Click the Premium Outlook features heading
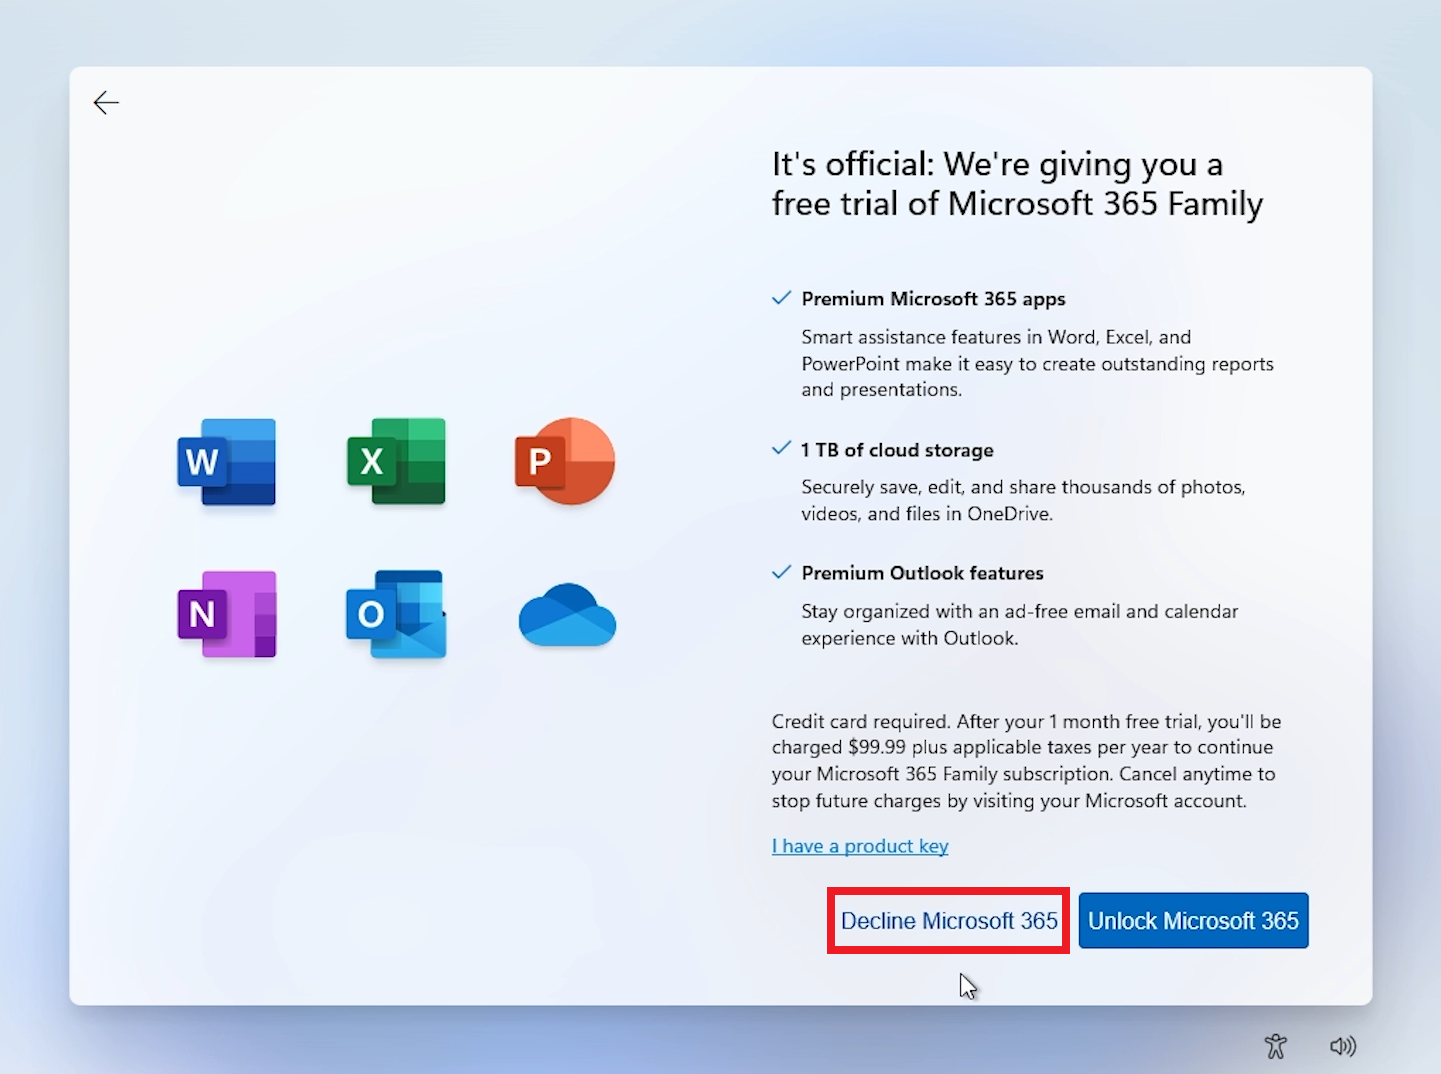 pyautogui.click(x=921, y=572)
